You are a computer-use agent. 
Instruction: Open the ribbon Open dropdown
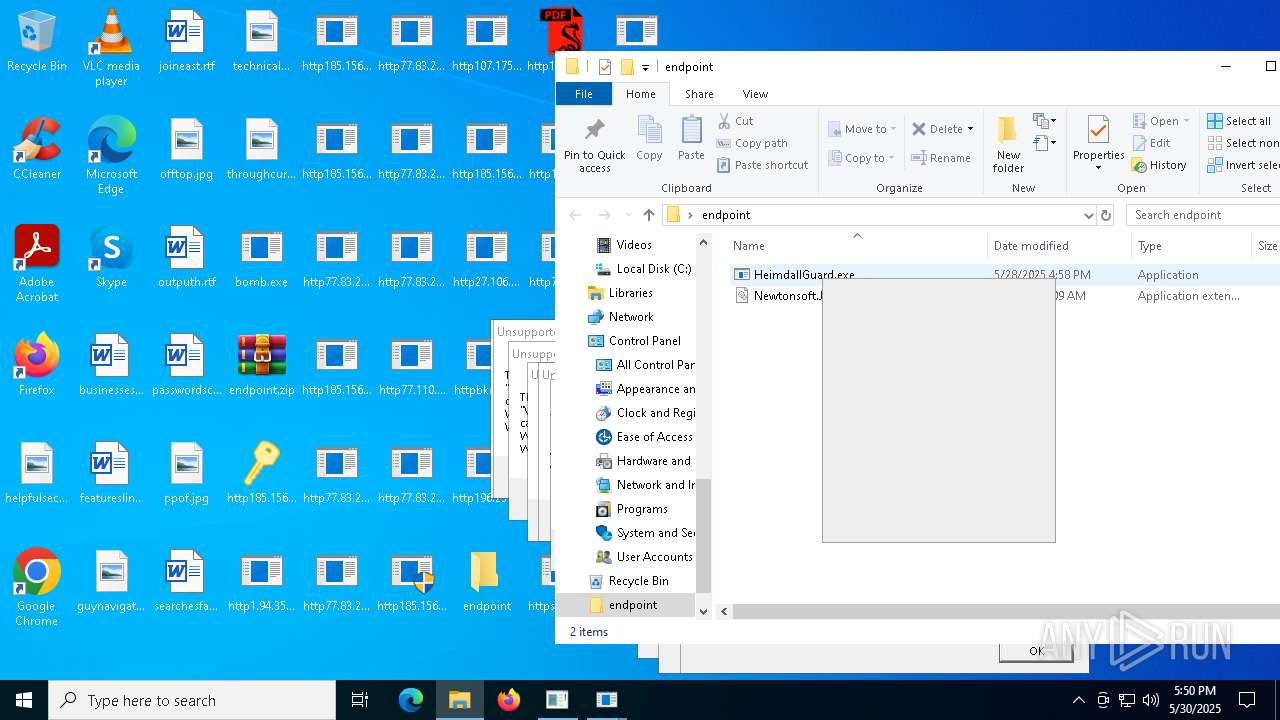point(1161,121)
